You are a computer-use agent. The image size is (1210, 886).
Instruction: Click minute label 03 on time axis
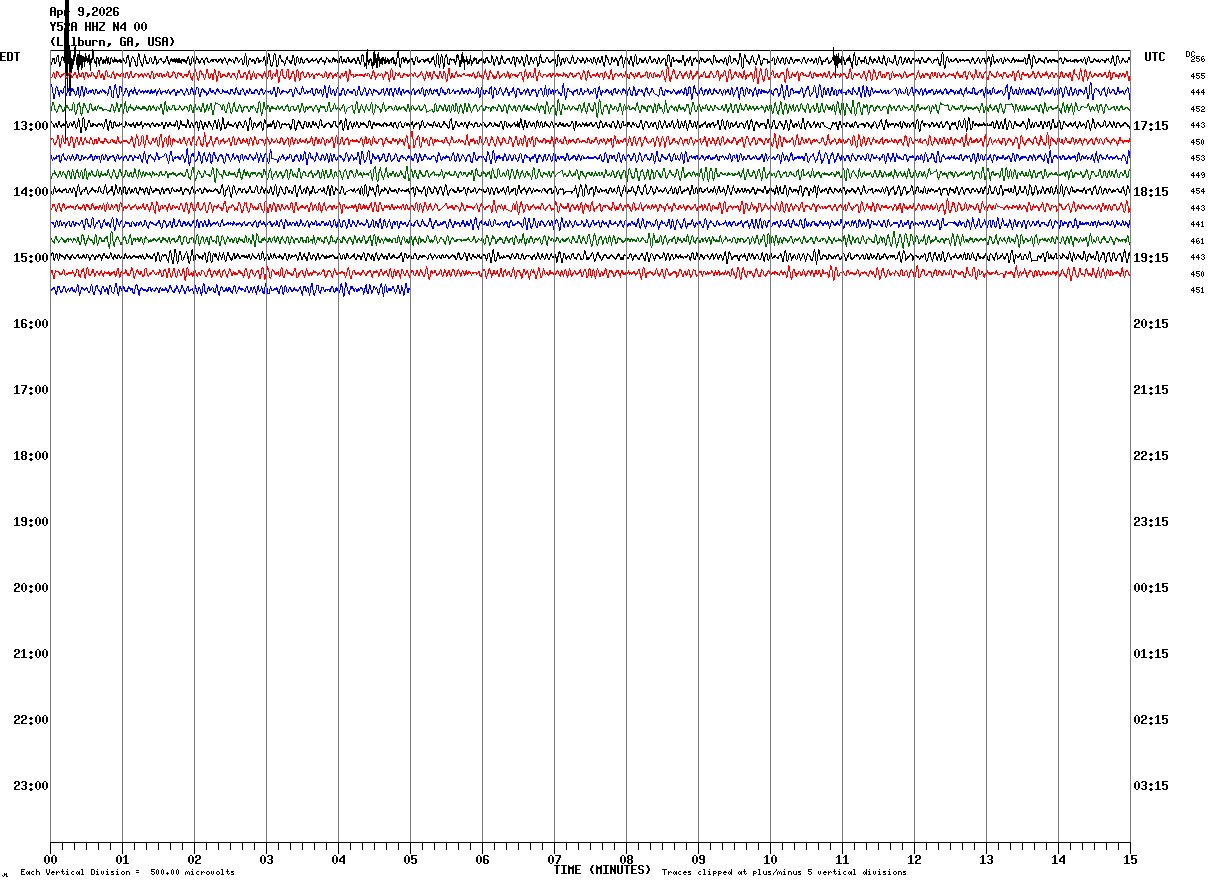[x=266, y=860]
